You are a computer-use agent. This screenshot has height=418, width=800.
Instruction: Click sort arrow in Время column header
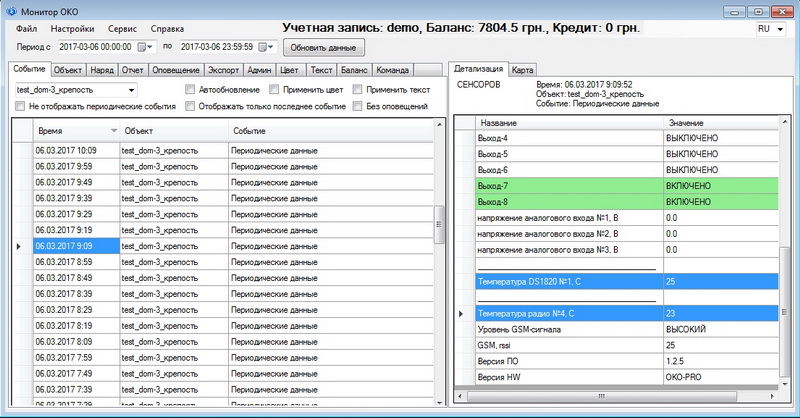[114, 131]
